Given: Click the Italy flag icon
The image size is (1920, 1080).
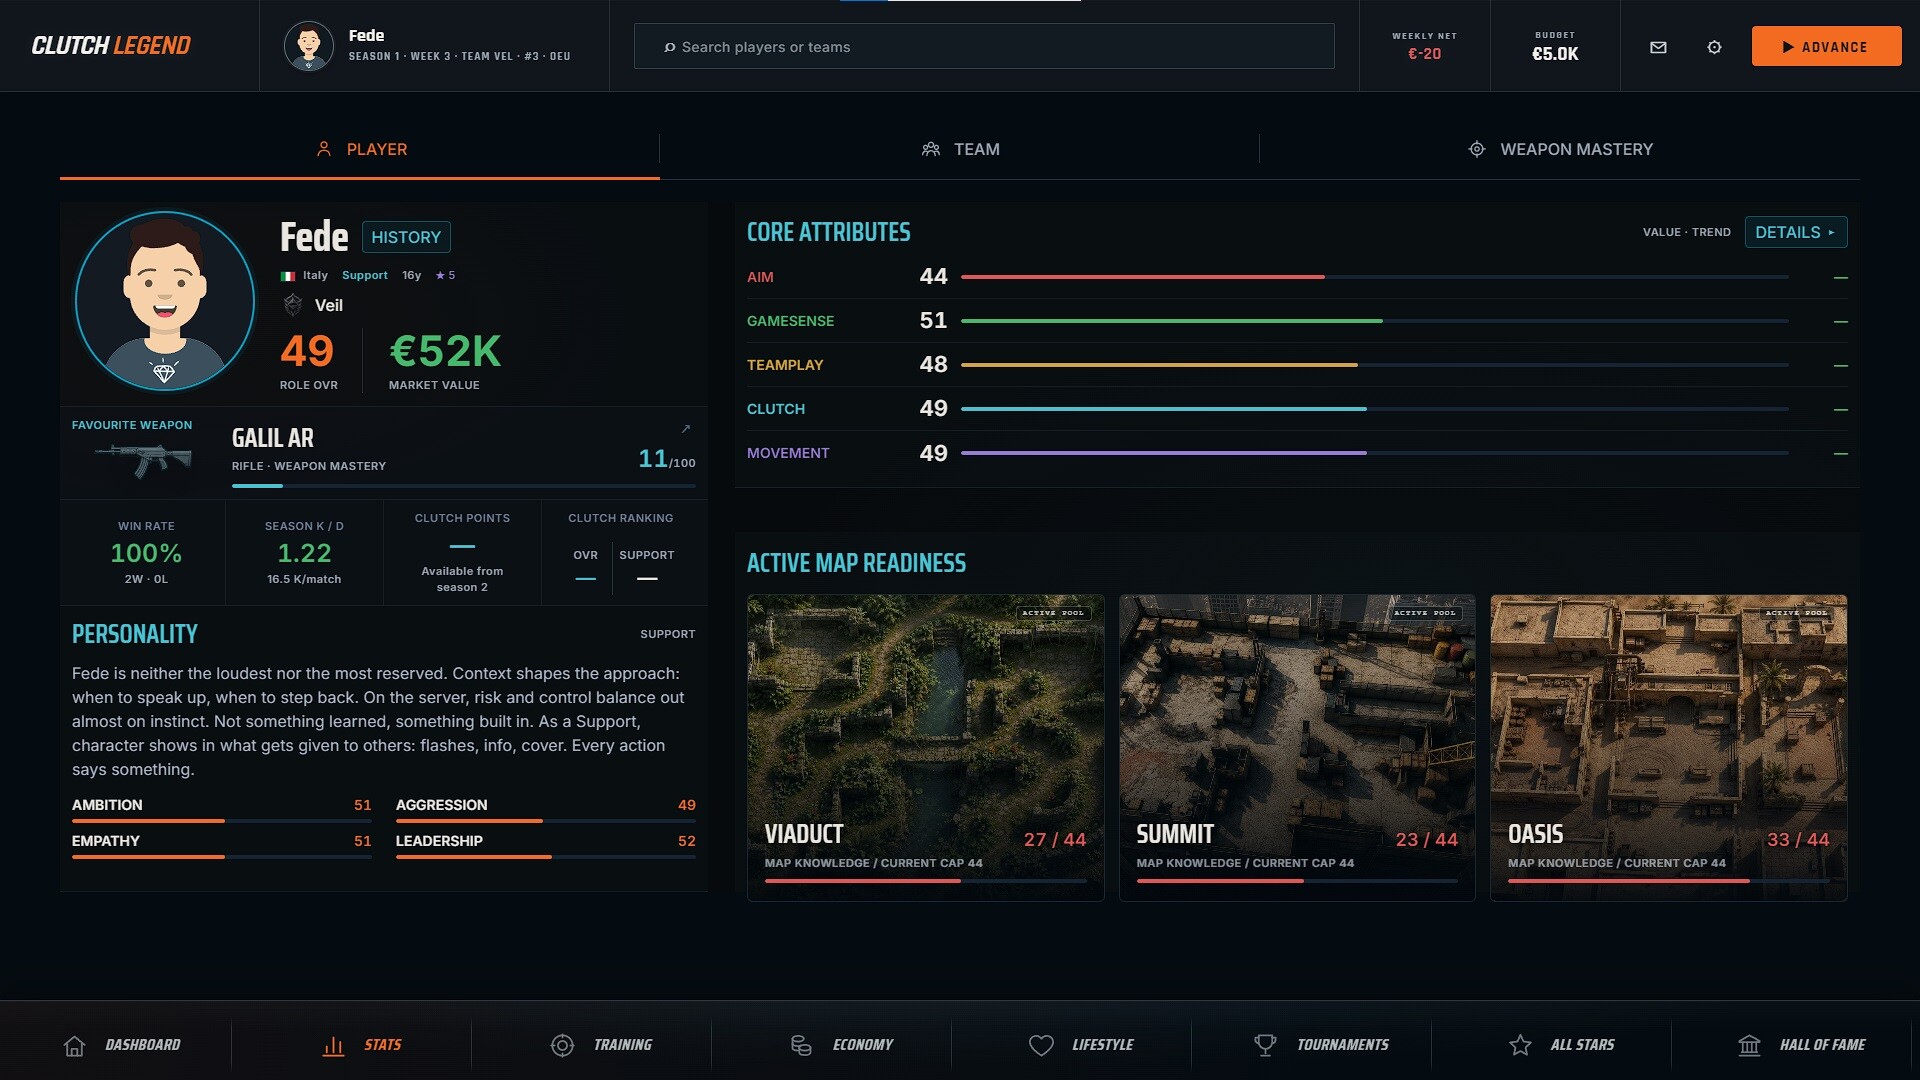Looking at the screenshot, I should 288,276.
